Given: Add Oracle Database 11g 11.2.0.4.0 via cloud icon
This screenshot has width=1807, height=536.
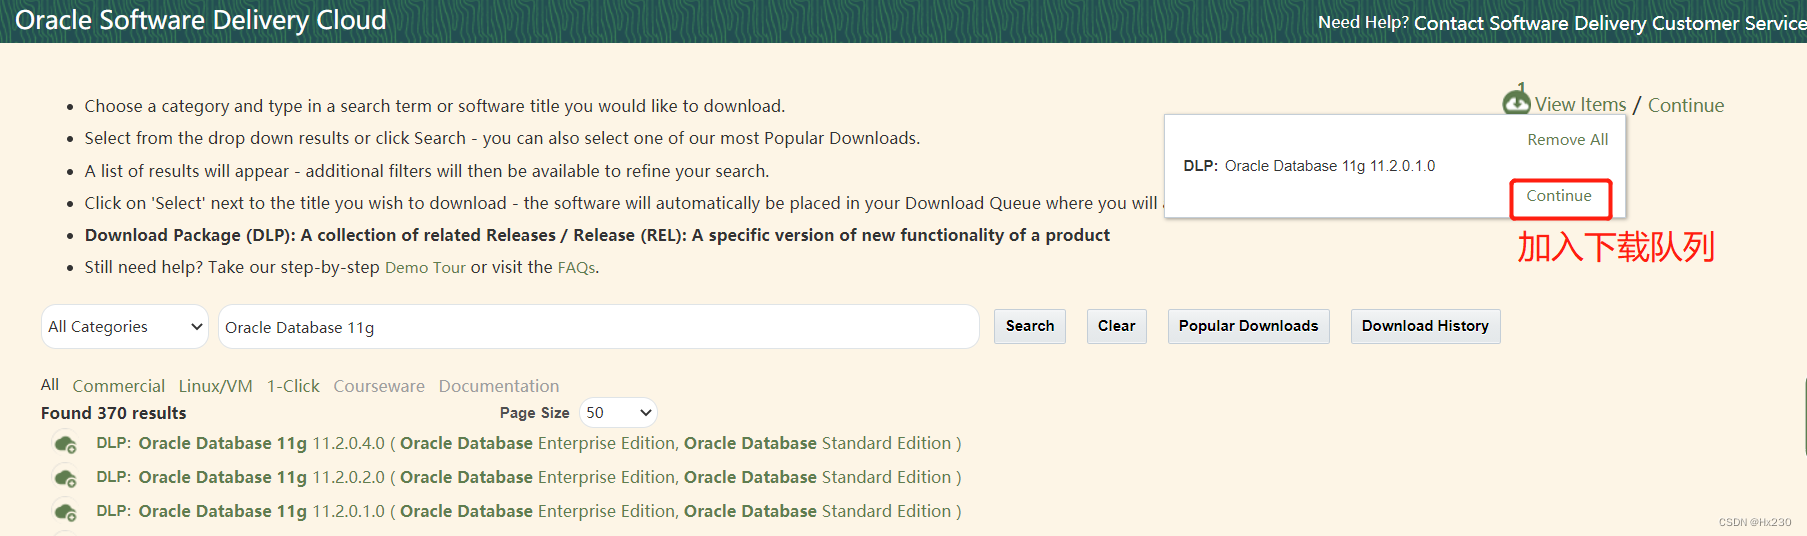Looking at the screenshot, I should click(66, 443).
